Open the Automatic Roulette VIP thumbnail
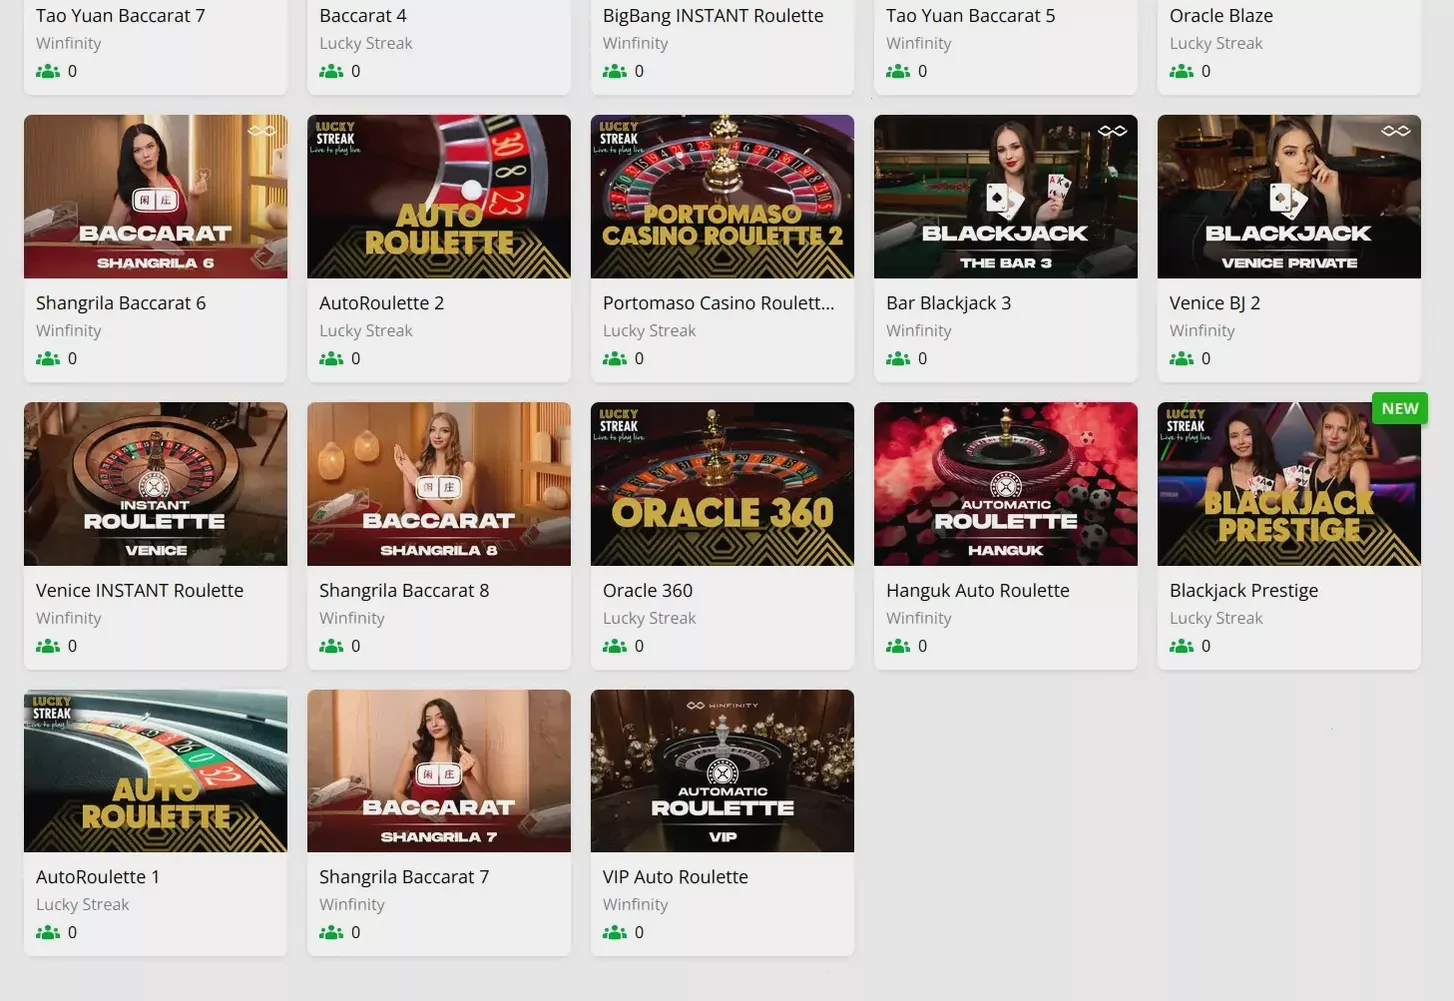The image size is (1454, 1001). pos(722,771)
